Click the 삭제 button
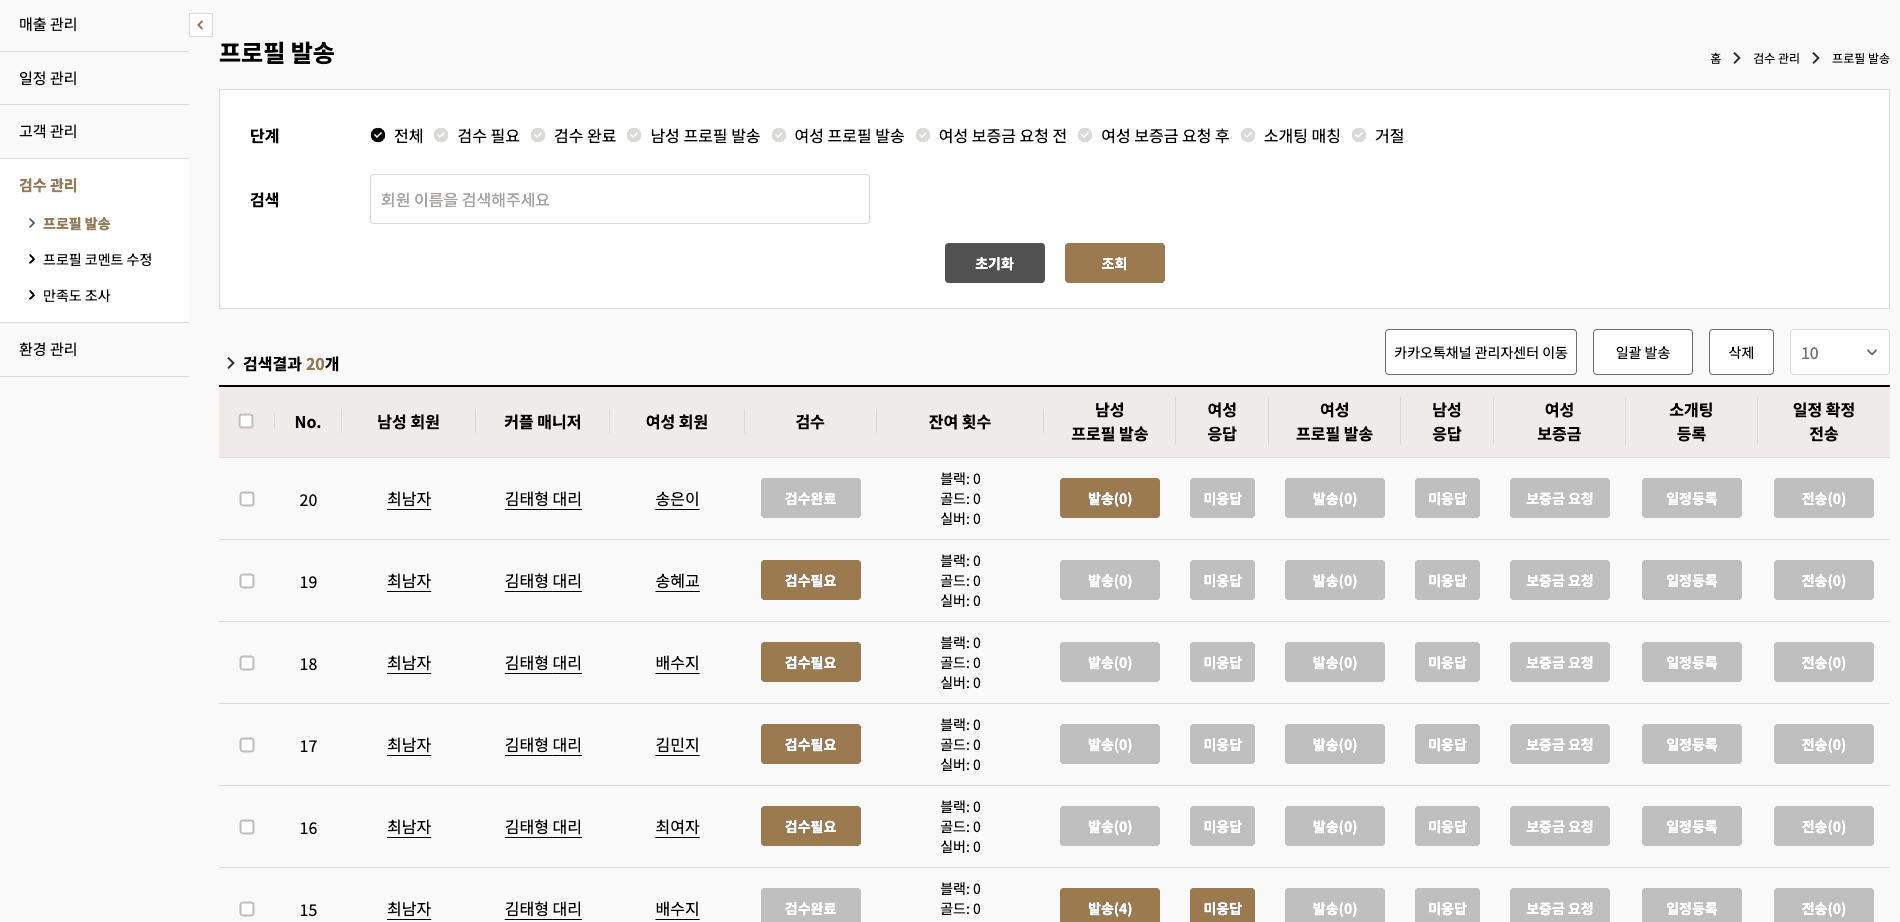 click(x=1741, y=352)
